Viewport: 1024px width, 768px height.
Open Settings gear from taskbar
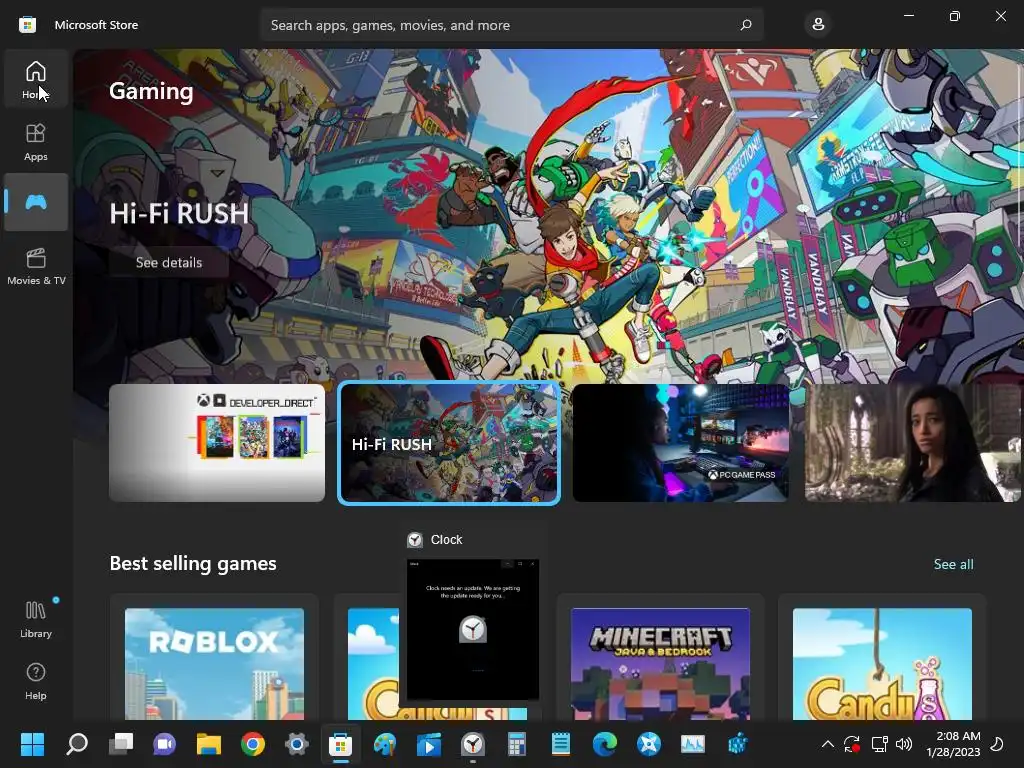[296, 744]
